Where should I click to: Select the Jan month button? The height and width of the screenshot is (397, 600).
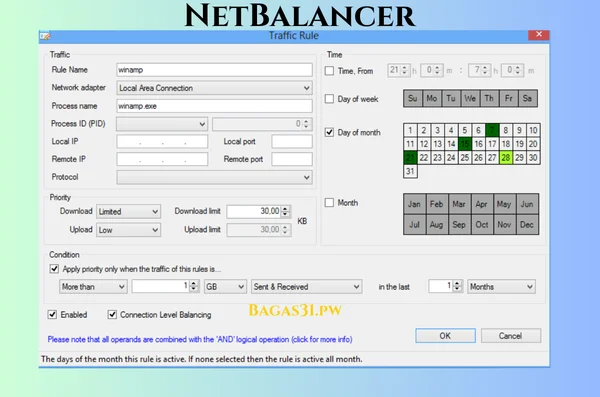[414, 204]
